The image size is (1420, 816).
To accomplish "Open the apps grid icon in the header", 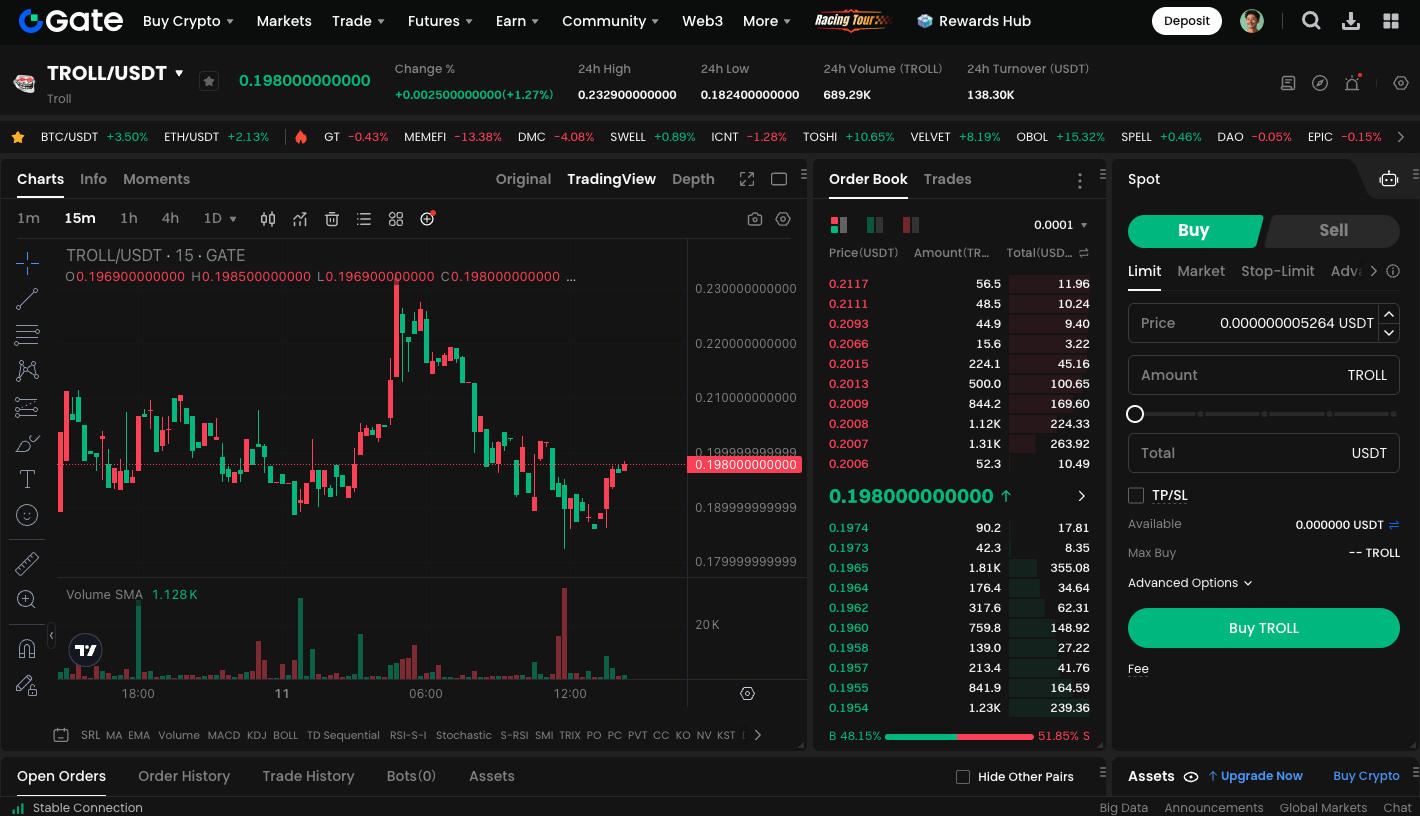I will tap(1391, 21).
